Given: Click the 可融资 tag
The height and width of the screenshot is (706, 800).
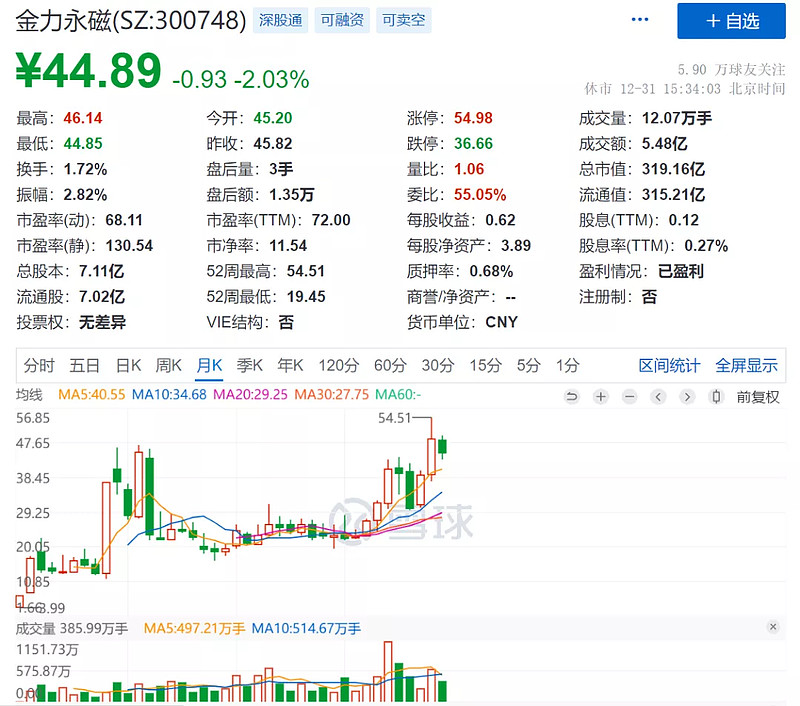Looking at the screenshot, I should coord(342,20).
